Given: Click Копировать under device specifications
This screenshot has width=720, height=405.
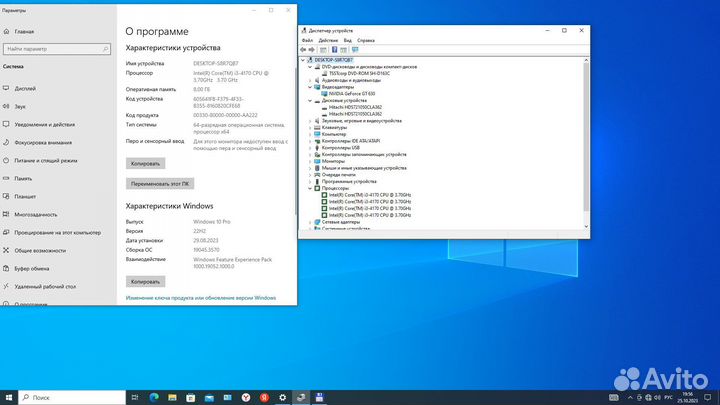Looking at the screenshot, I should coord(146,163).
